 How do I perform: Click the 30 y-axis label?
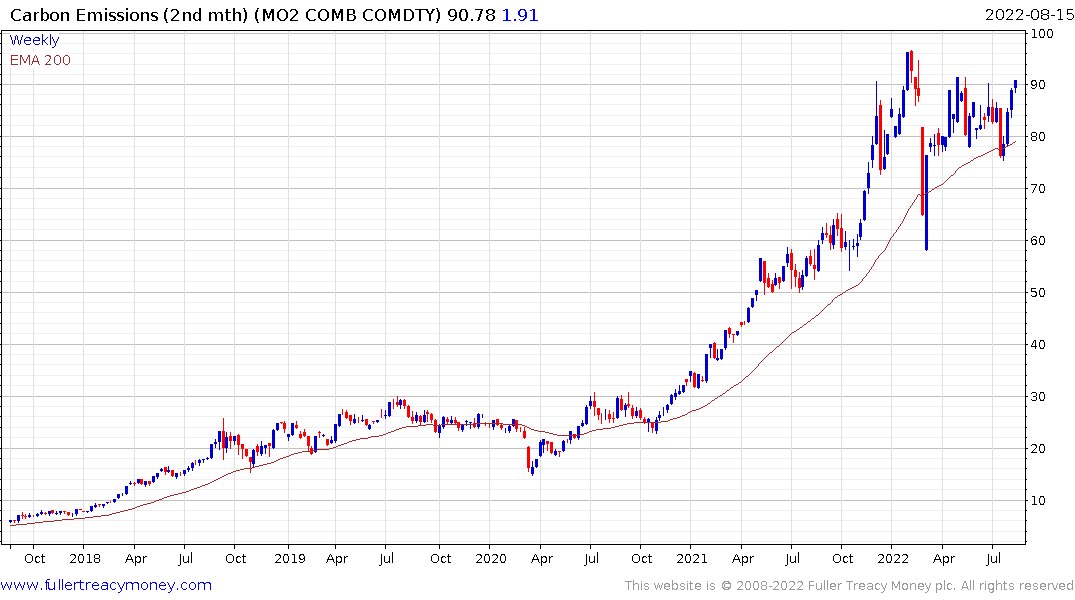tap(1038, 397)
